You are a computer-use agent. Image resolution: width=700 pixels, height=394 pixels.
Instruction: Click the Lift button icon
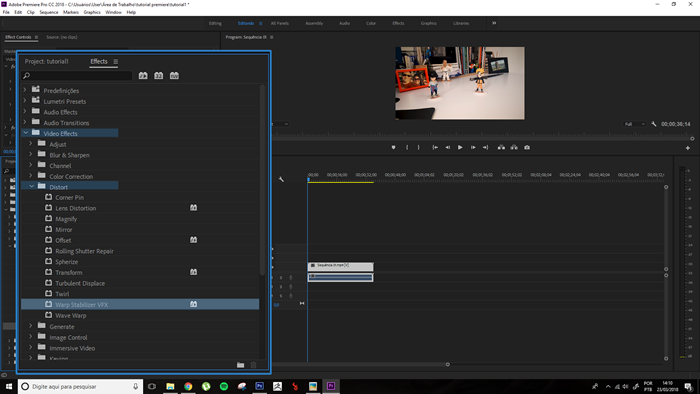[x=501, y=147]
